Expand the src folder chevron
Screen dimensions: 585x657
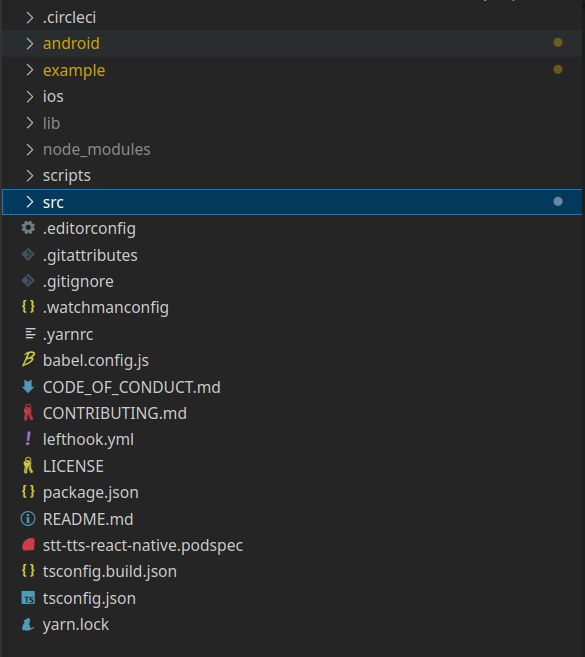click(x=29, y=202)
